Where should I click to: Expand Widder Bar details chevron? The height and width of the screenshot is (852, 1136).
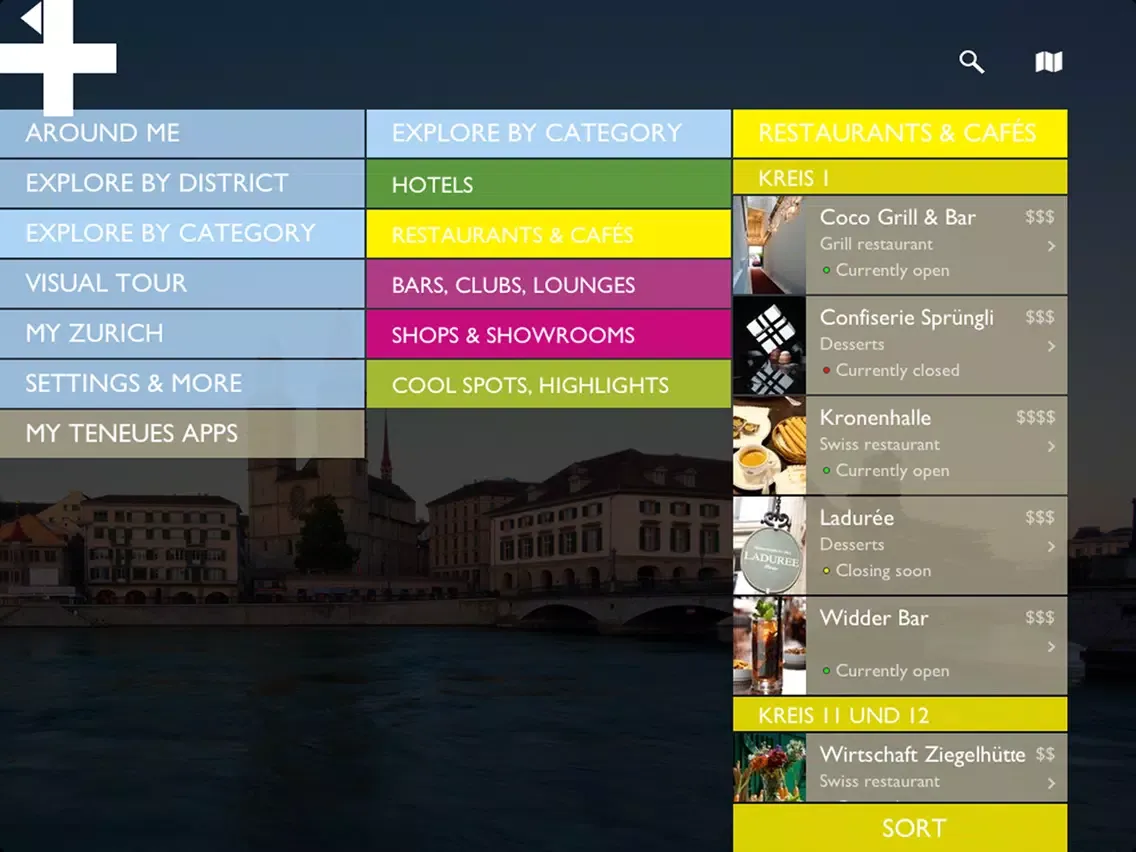(x=1051, y=646)
